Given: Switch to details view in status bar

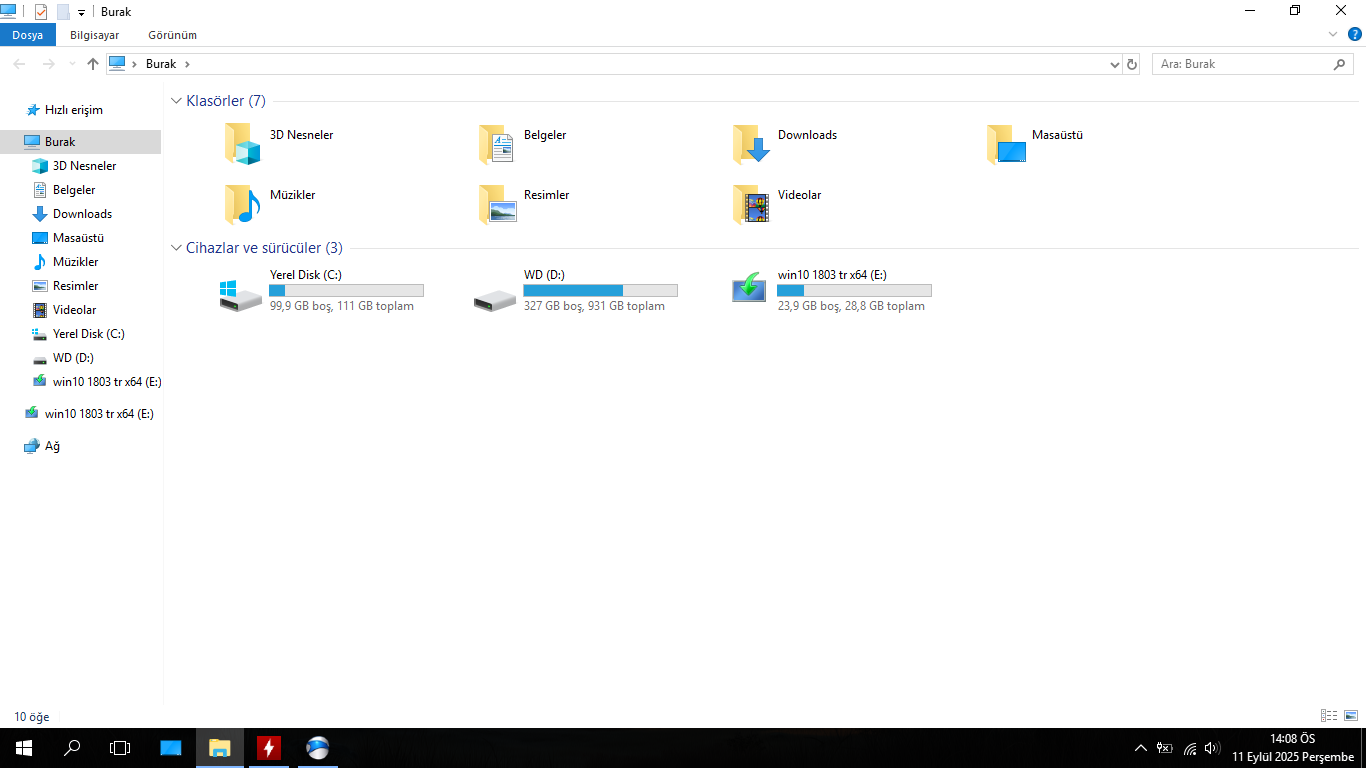Looking at the screenshot, I should (x=1329, y=716).
